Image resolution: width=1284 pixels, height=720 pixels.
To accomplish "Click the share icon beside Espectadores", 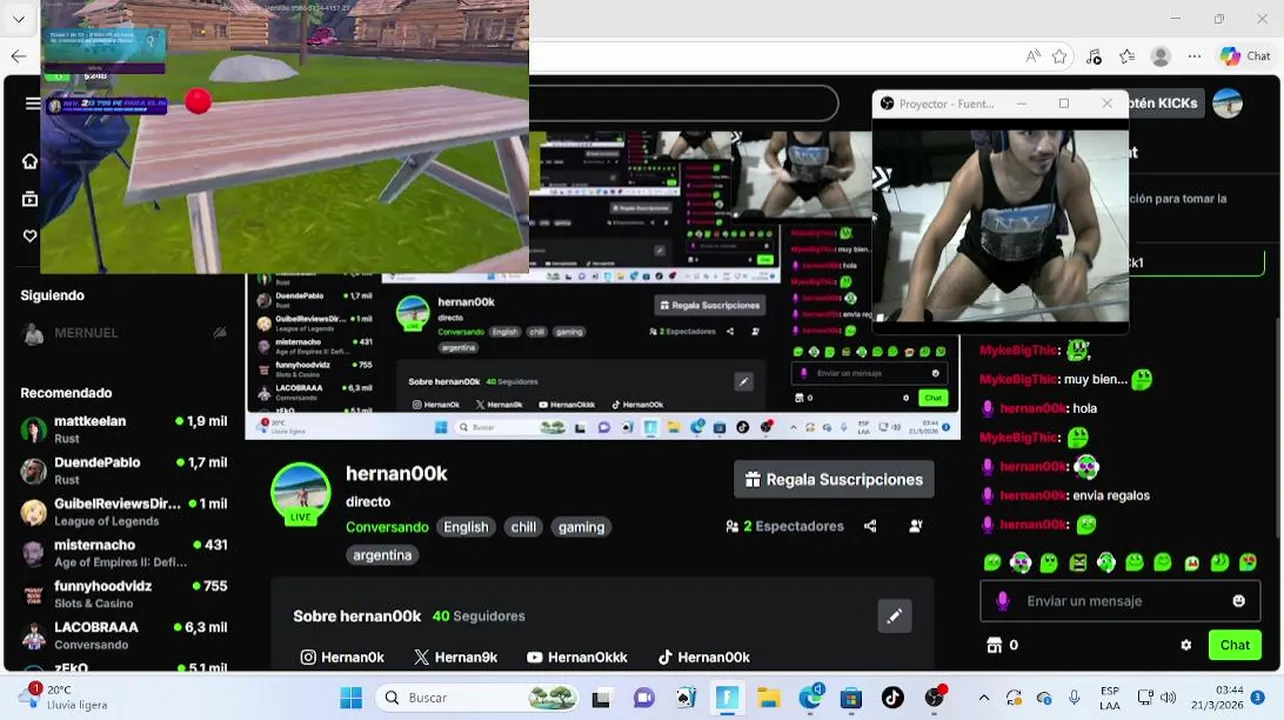I will pyautogui.click(x=870, y=526).
